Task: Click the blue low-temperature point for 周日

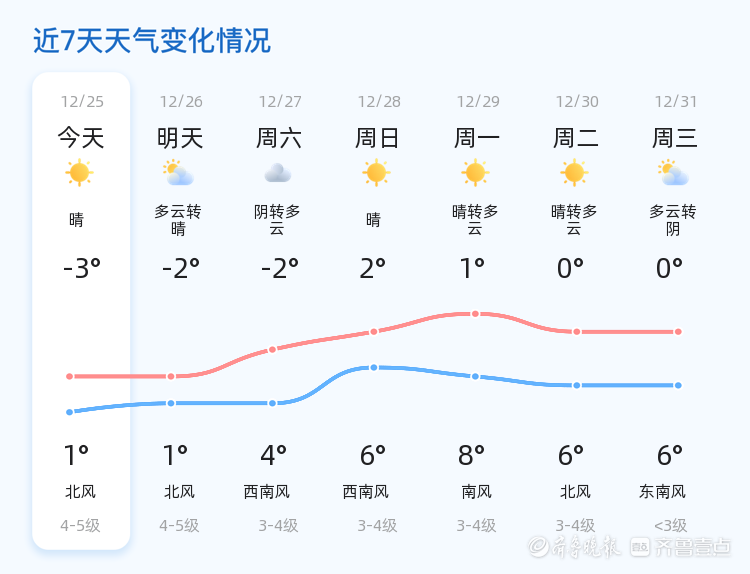Action: (374, 367)
